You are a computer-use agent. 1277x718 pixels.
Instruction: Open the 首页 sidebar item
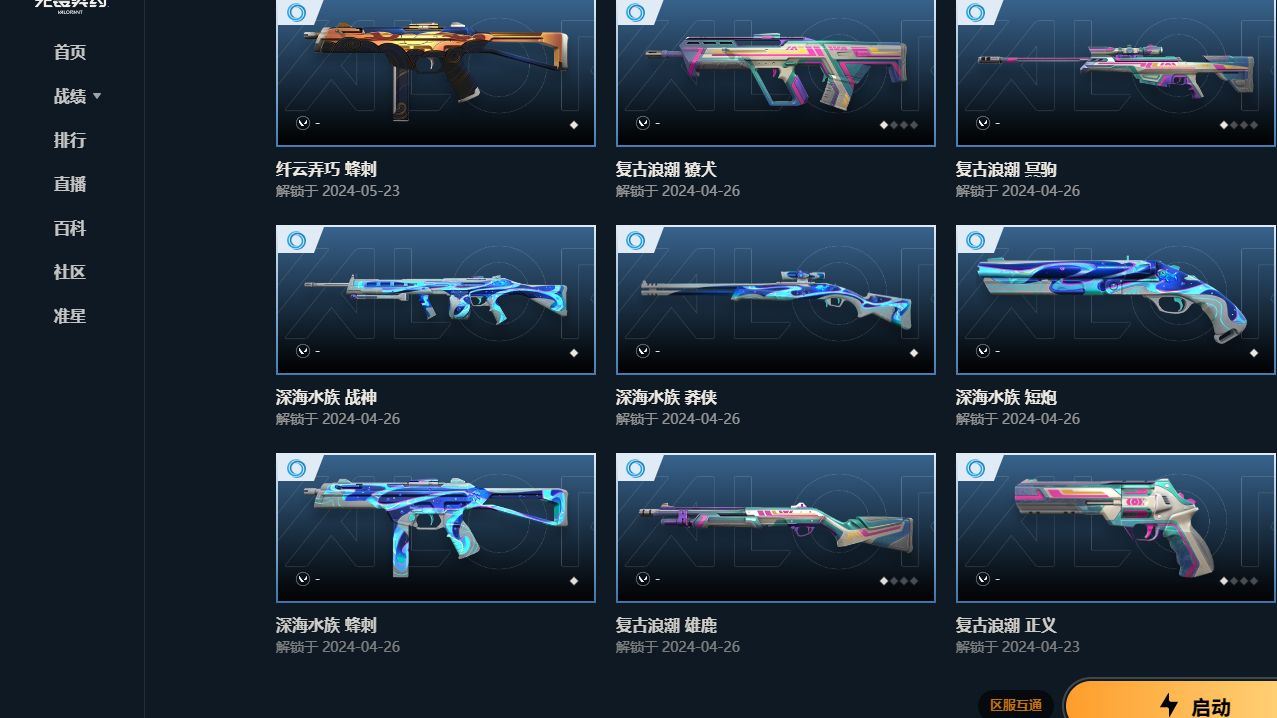point(70,52)
